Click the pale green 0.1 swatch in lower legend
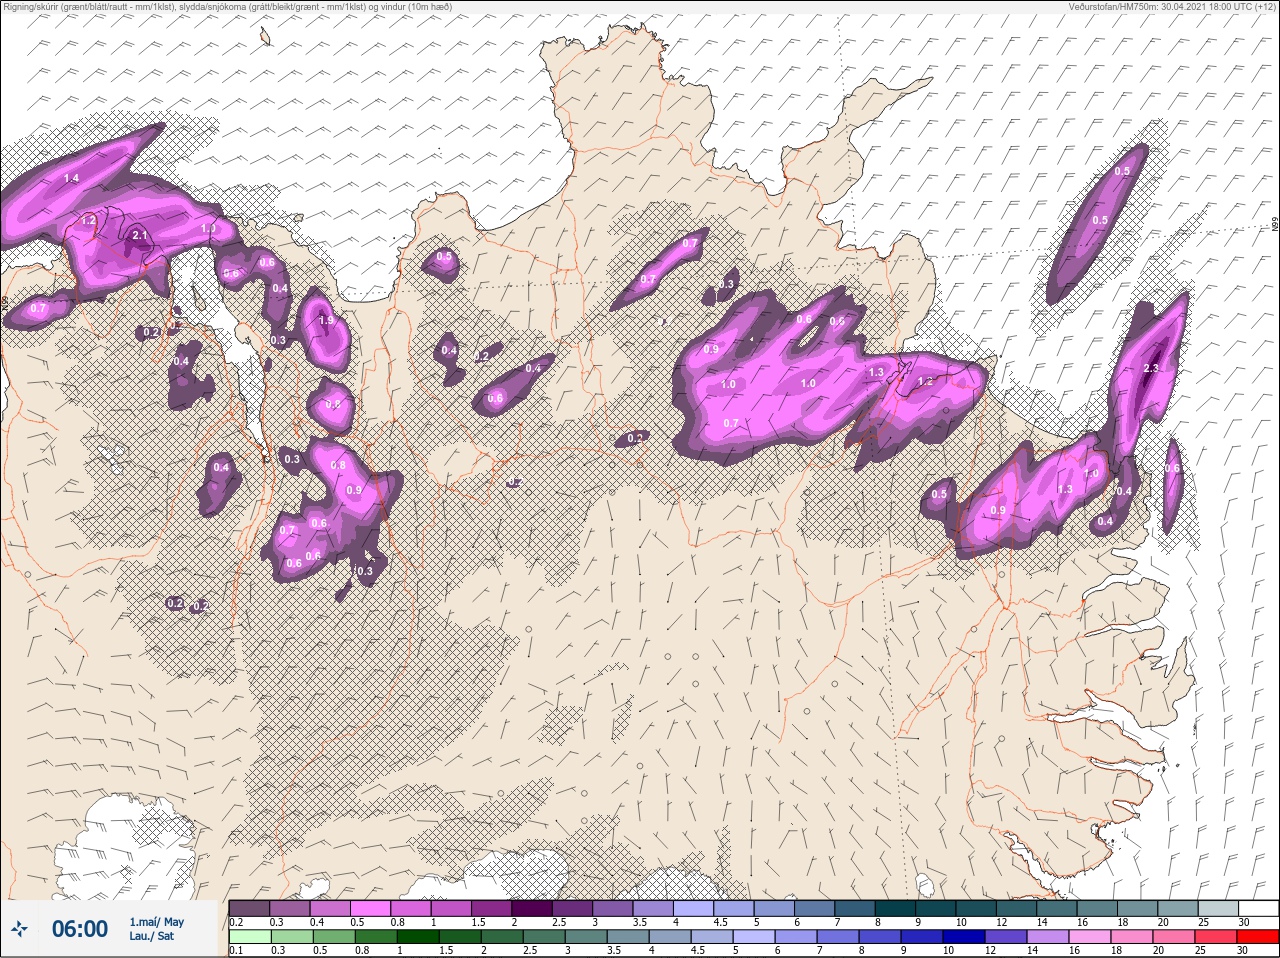The image size is (1280, 958). [250, 936]
